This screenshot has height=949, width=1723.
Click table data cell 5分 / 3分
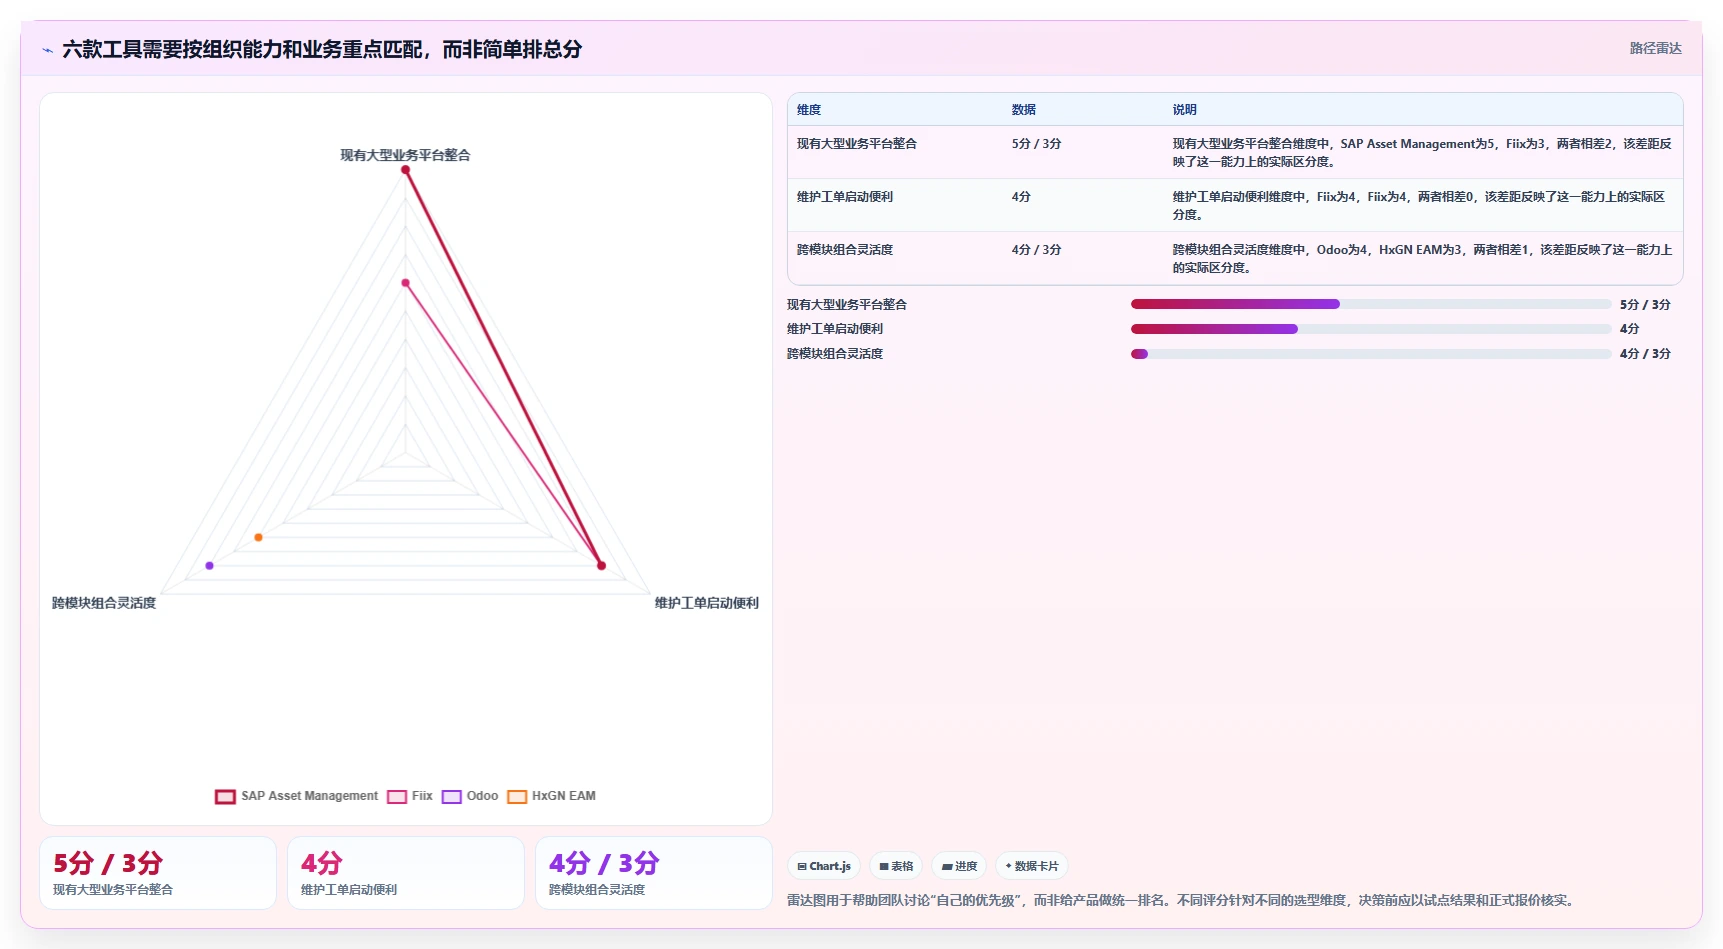1036,144
